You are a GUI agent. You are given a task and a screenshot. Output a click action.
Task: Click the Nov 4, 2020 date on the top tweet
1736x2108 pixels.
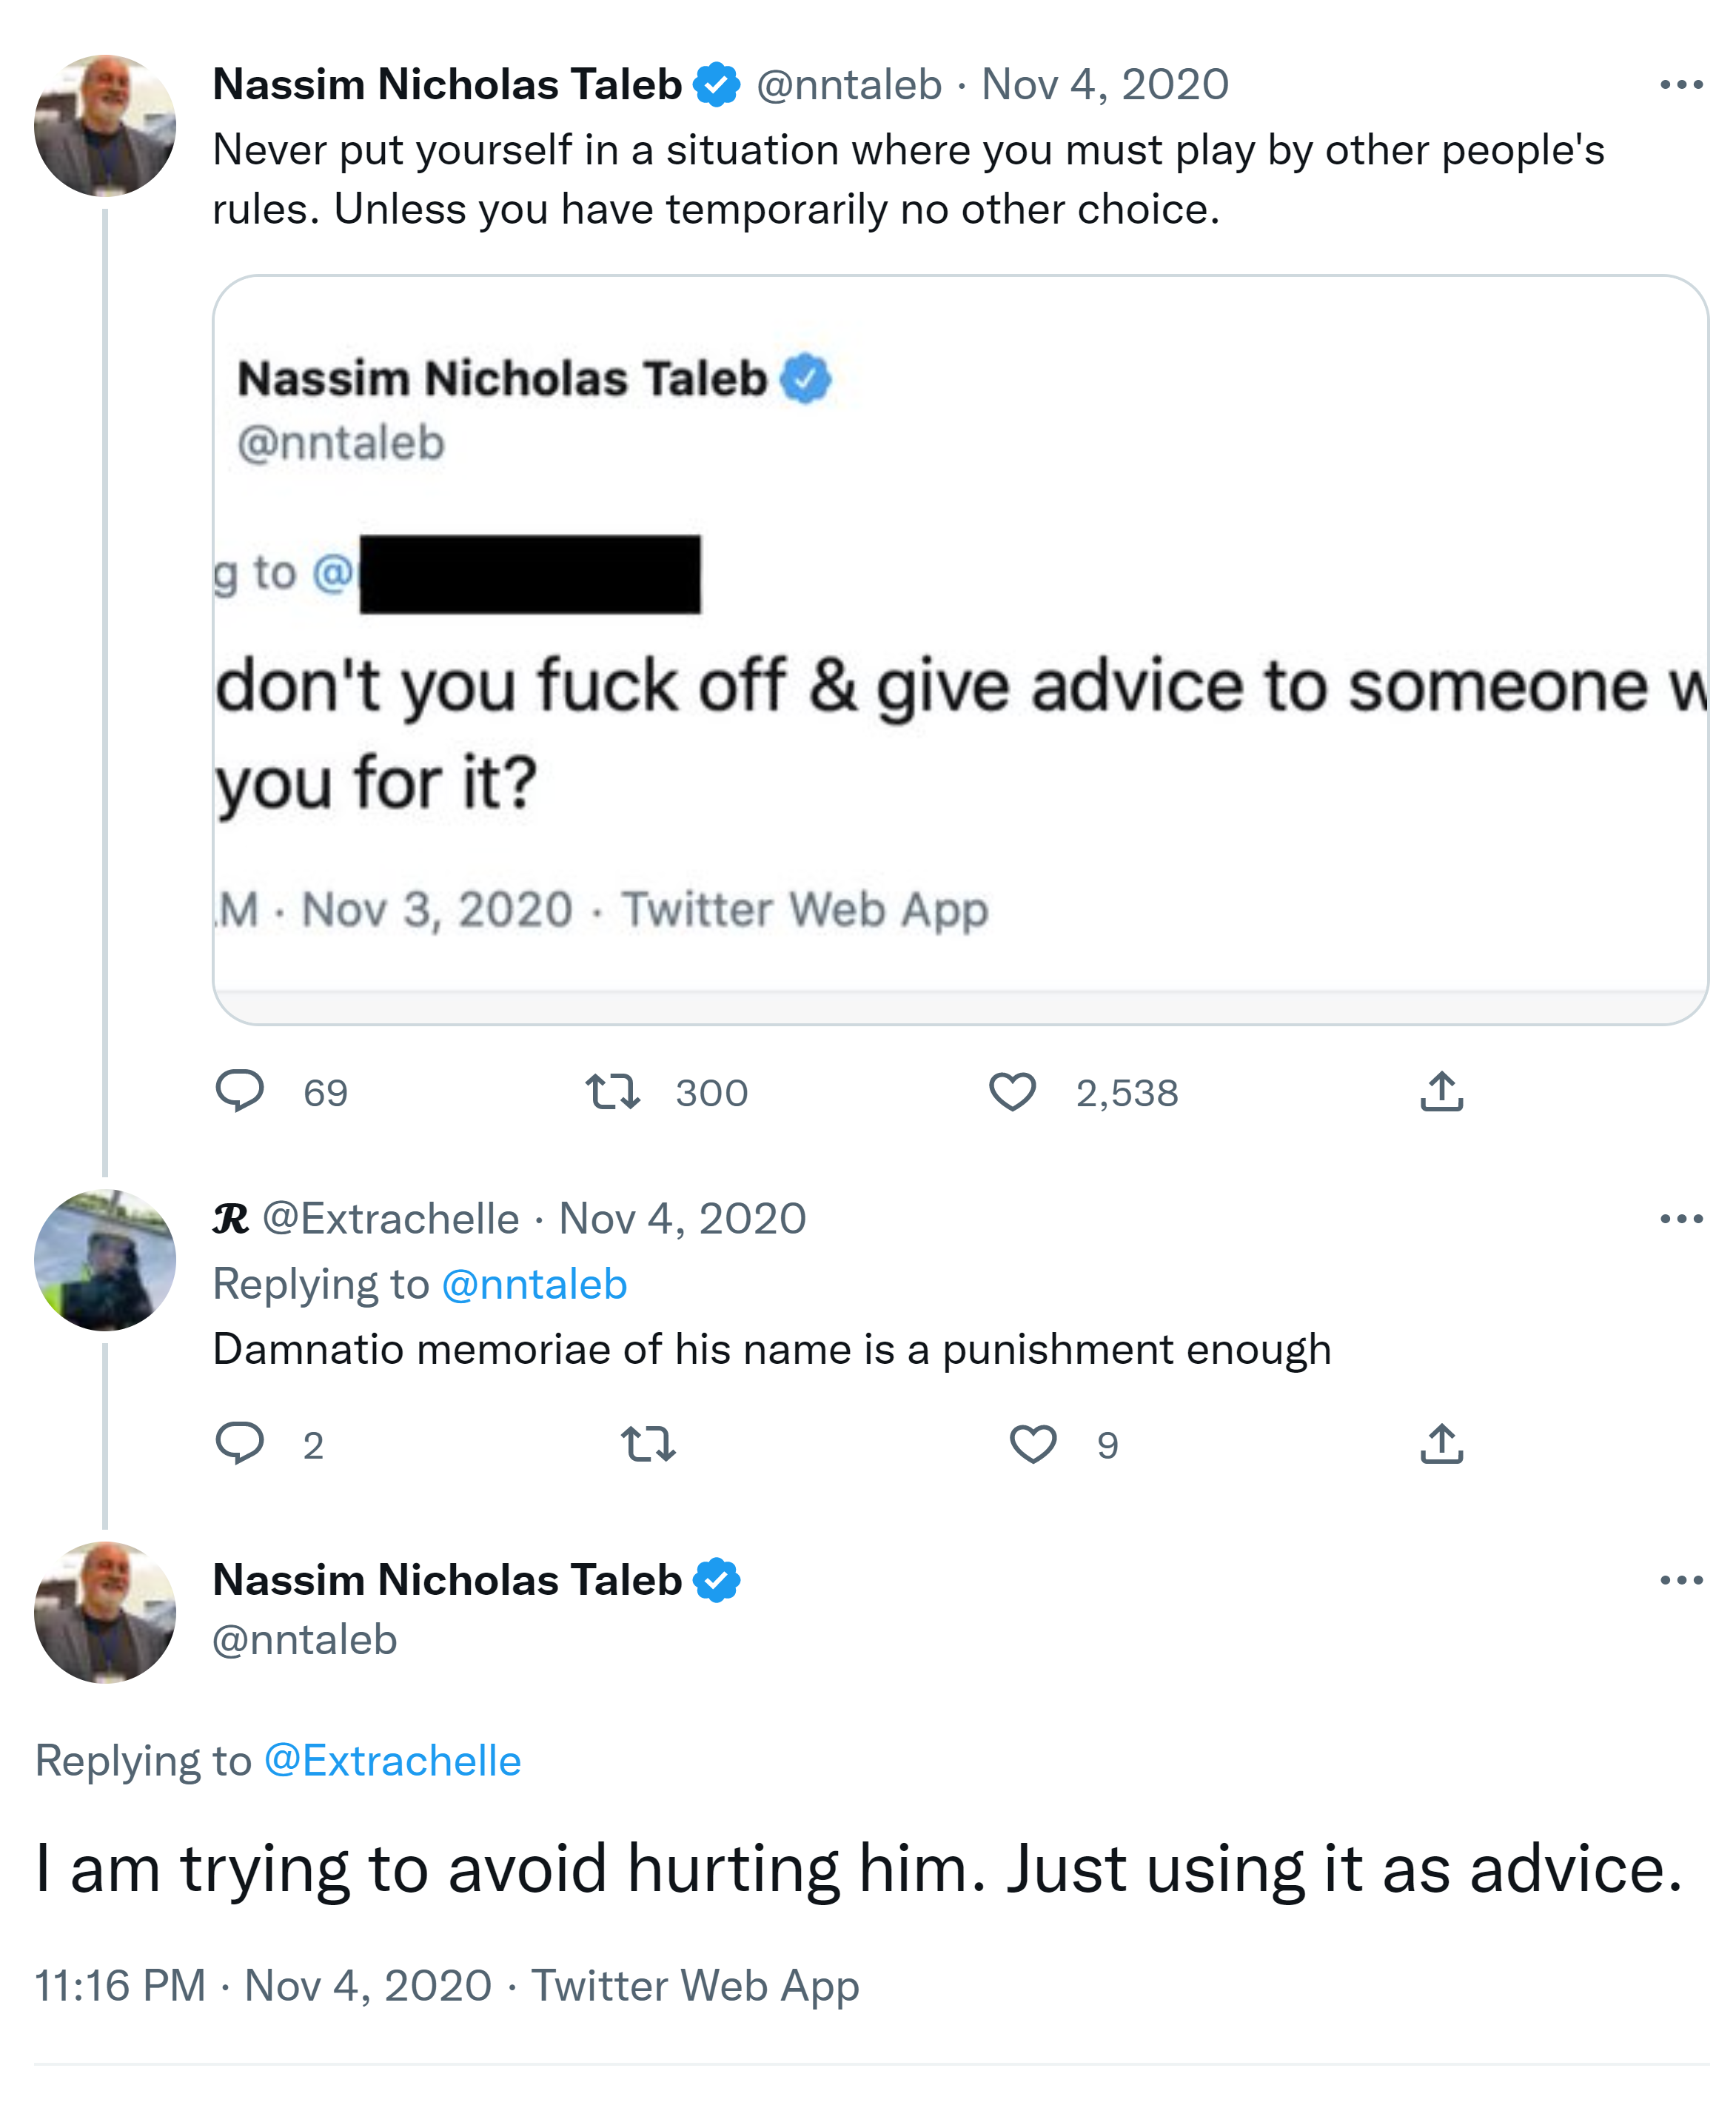tap(1104, 85)
